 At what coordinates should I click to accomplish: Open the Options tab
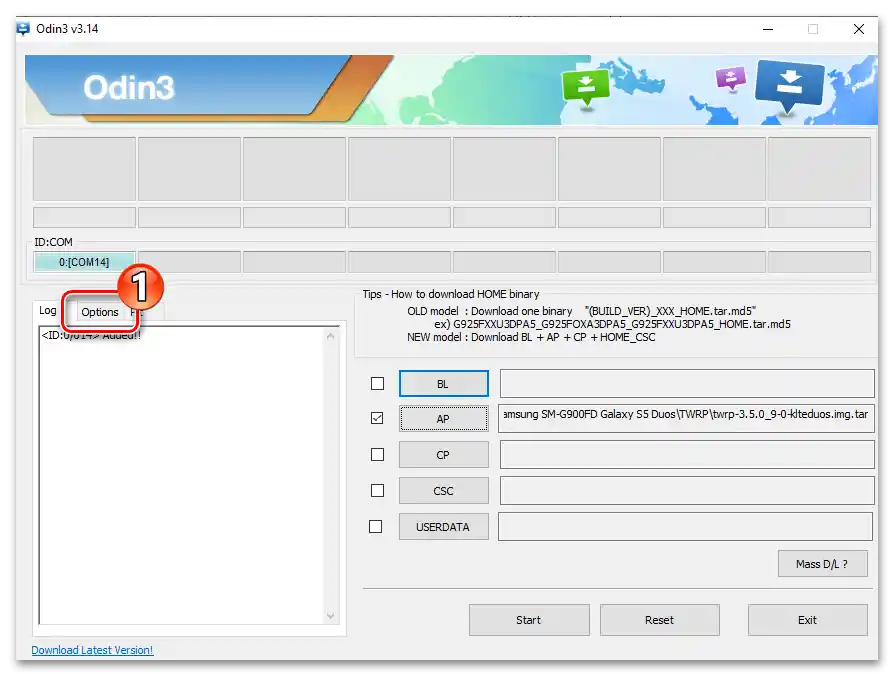tap(100, 312)
